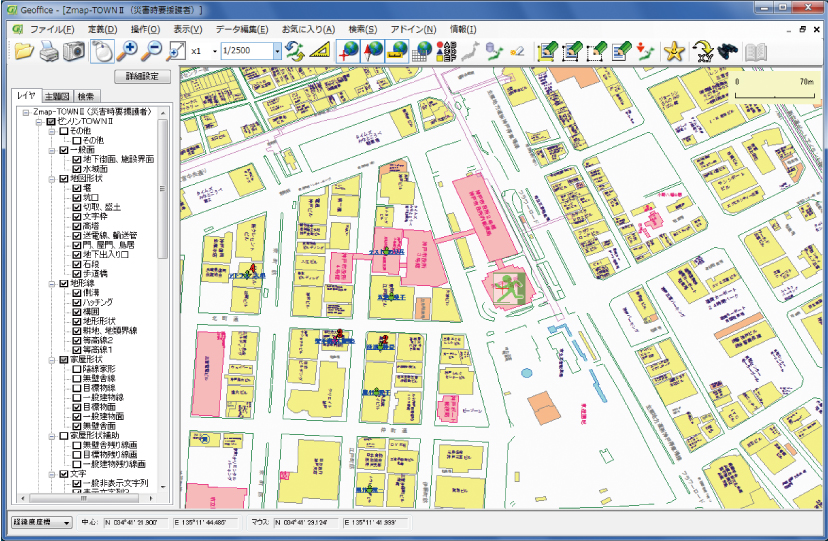Click the zoom-to-area magnifier icon

click(176, 51)
